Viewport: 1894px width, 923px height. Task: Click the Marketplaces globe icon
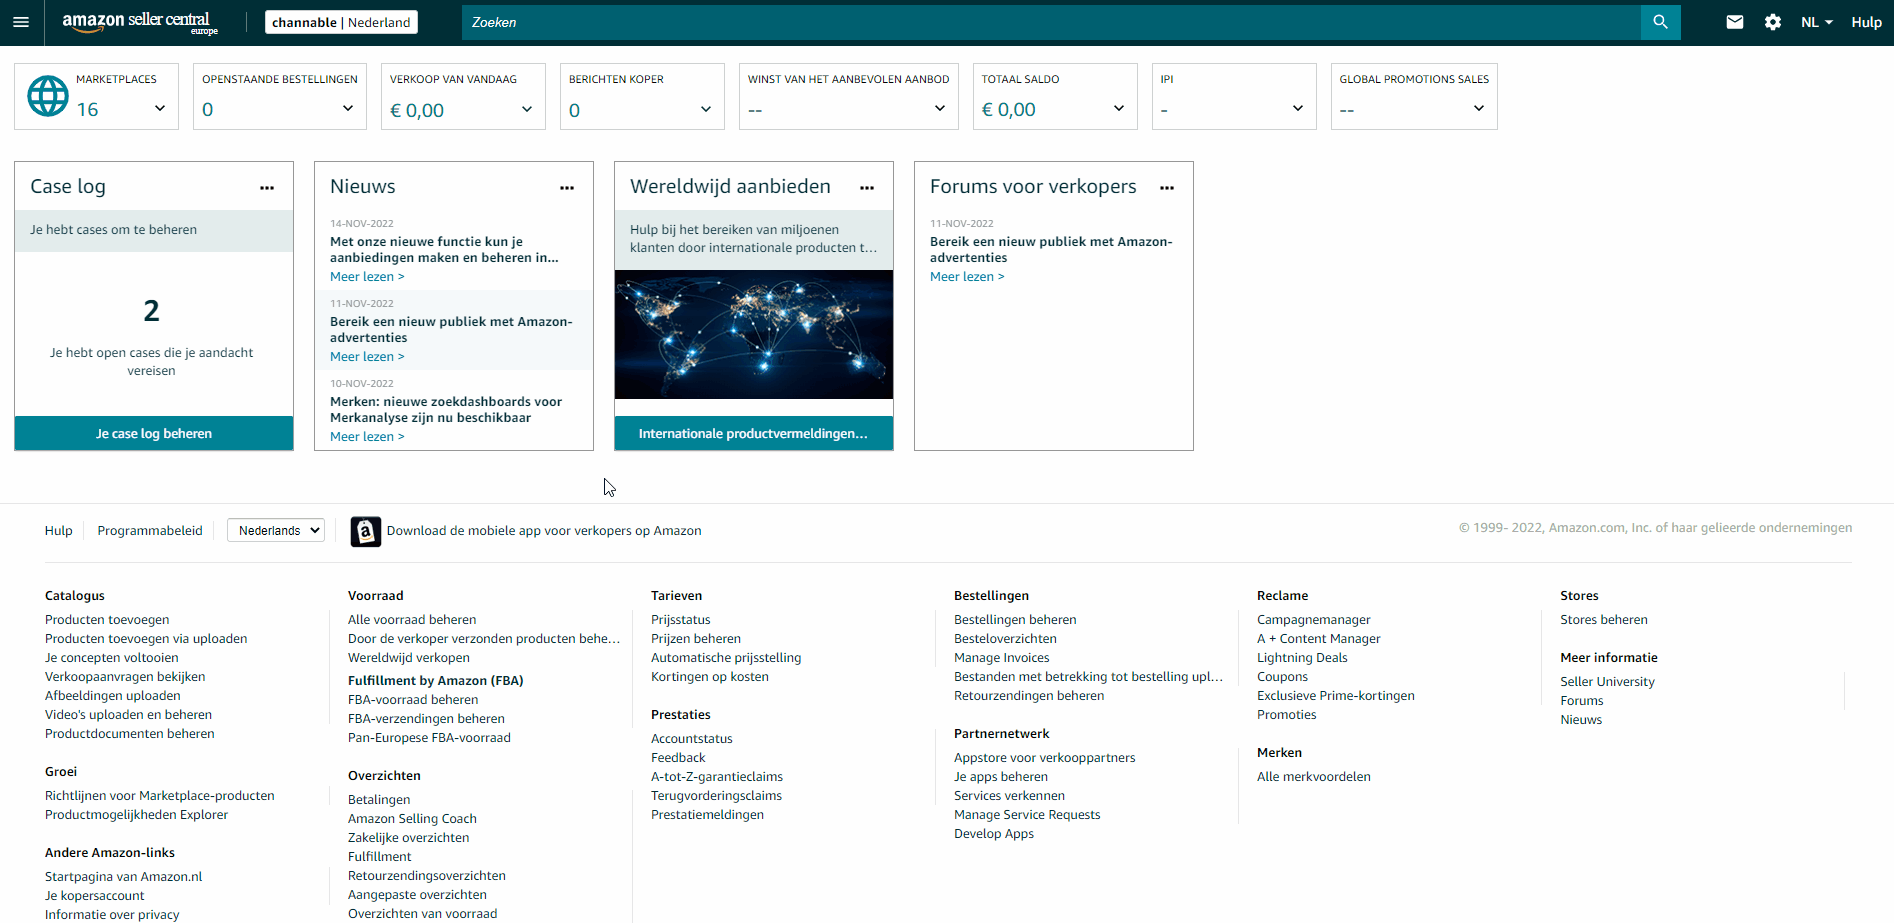pyautogui.click(x=48, y=97)
